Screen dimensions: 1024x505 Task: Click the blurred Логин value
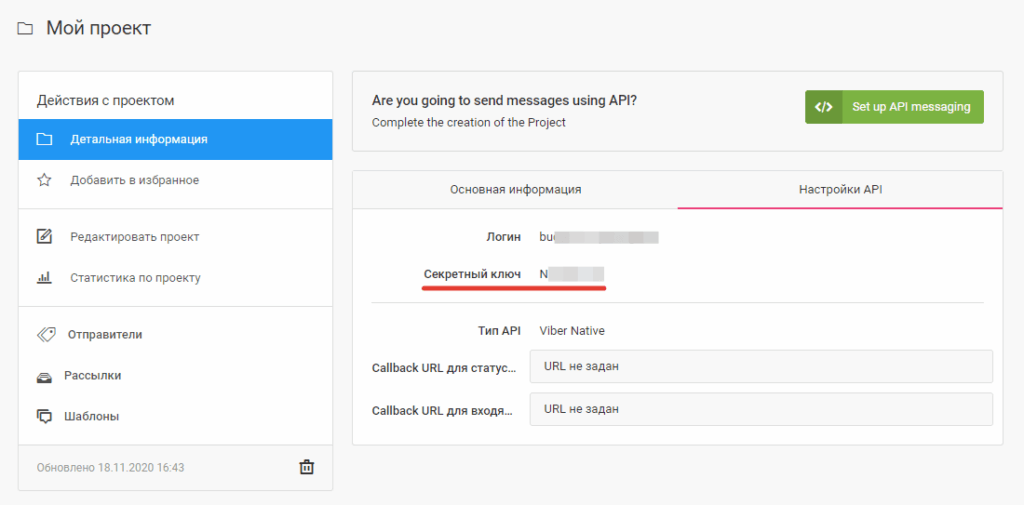click(x=598, y=237)
